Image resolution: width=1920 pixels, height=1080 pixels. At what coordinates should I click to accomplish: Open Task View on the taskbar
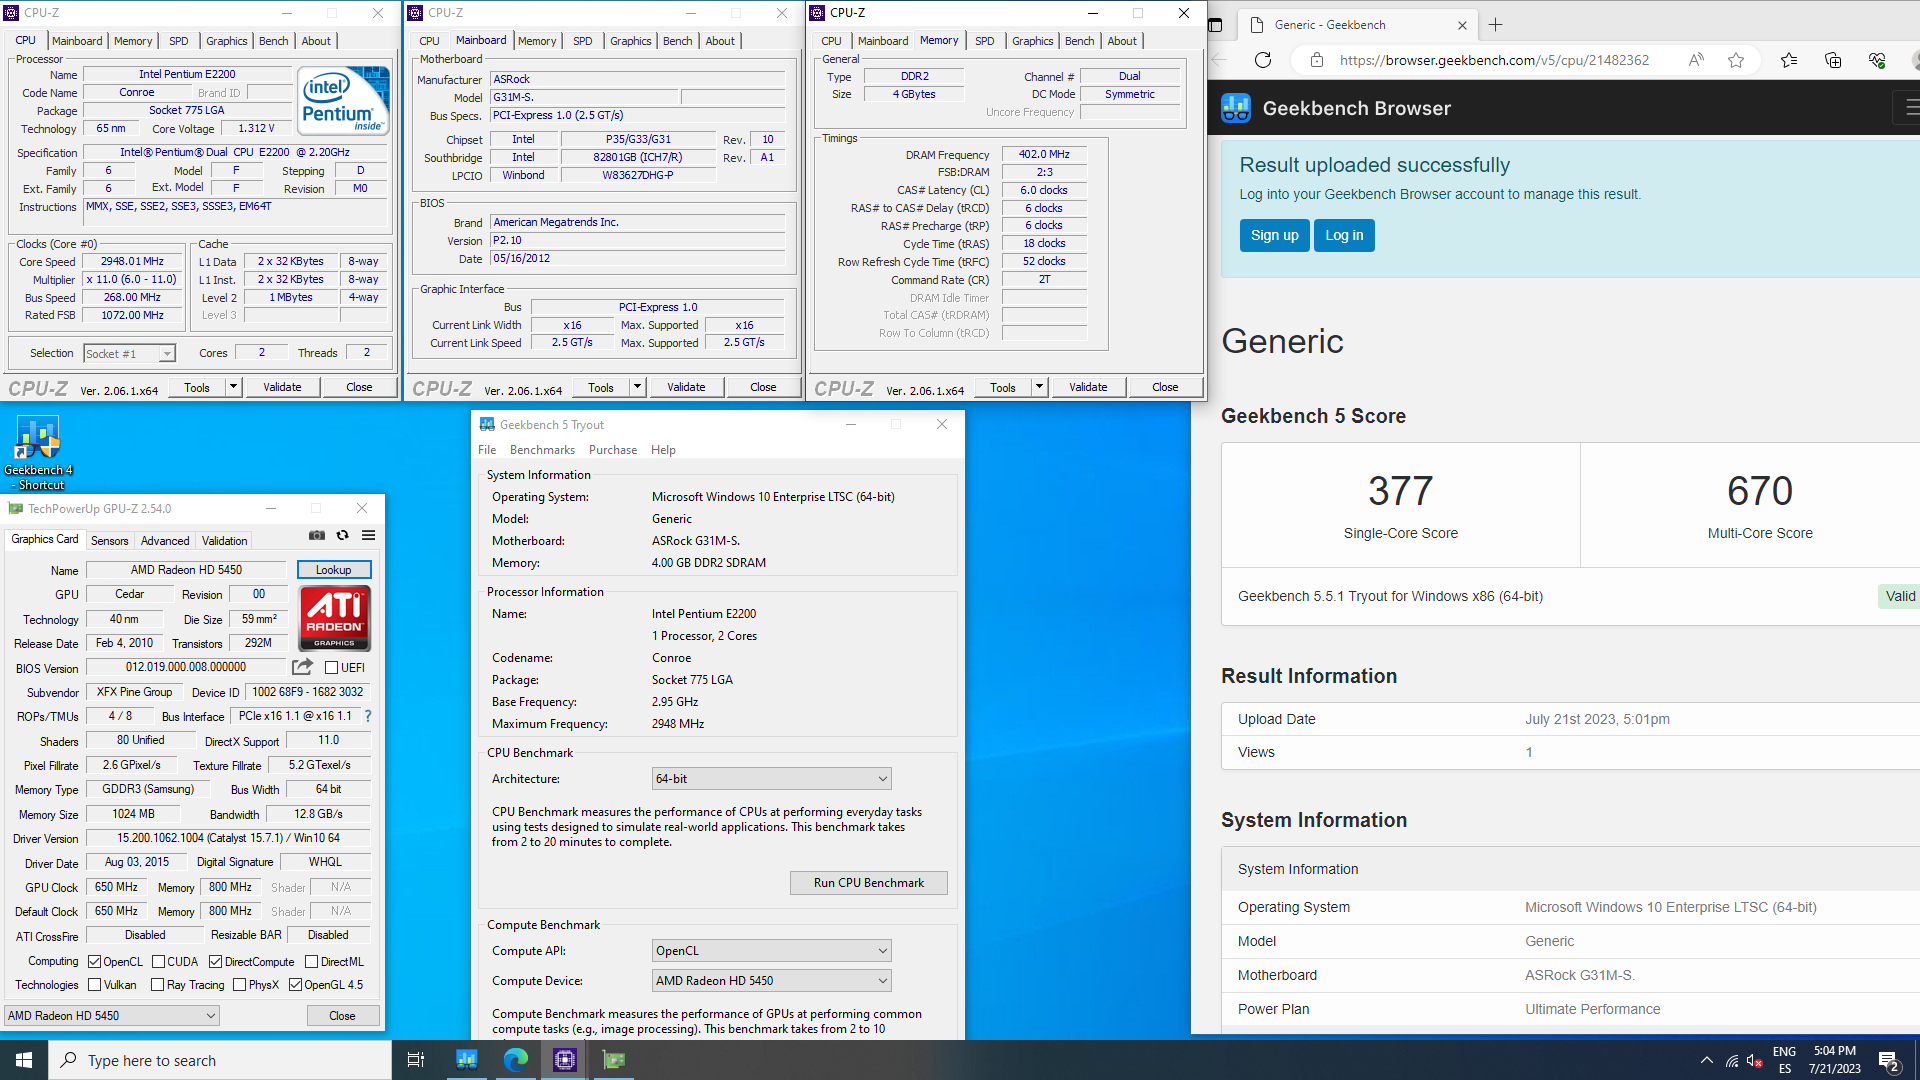[416, 1060]
